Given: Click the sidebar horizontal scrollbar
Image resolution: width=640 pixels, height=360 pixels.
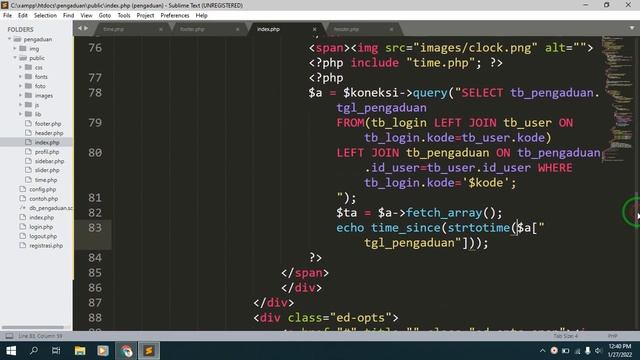Looking at the screenshot, I should click(x=33, y=327).
